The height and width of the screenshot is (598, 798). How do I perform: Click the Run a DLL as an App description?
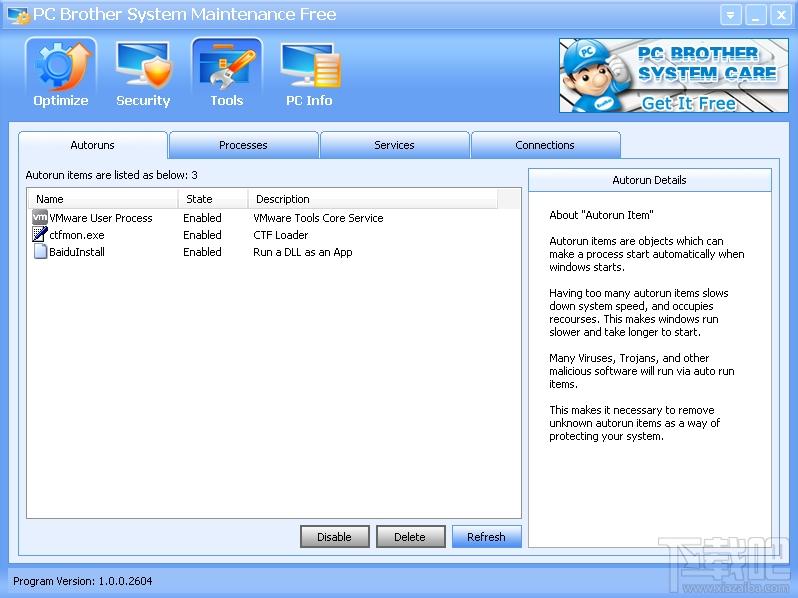tap(303, 252)
